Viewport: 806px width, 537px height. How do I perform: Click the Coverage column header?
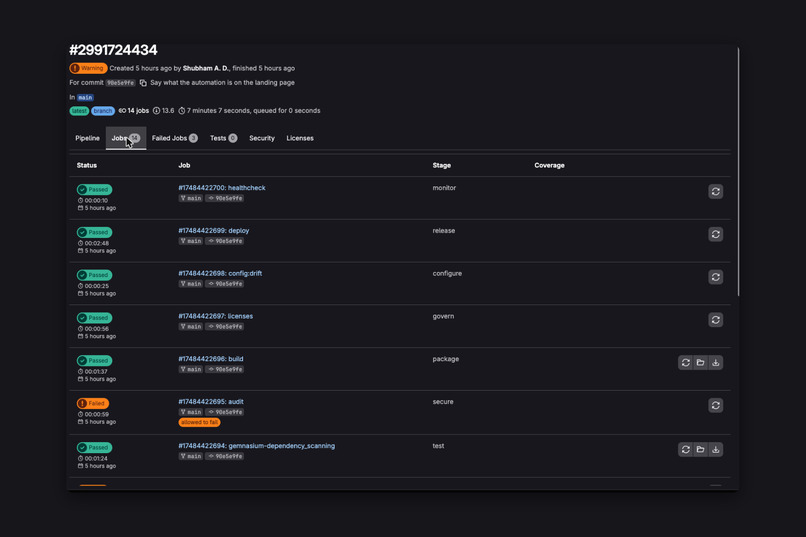[549, 165]
